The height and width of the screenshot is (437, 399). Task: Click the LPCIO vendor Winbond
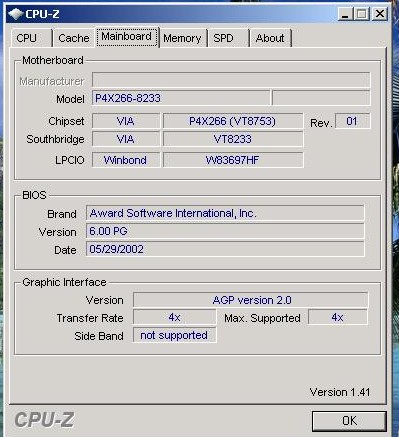tap(126, 160)
